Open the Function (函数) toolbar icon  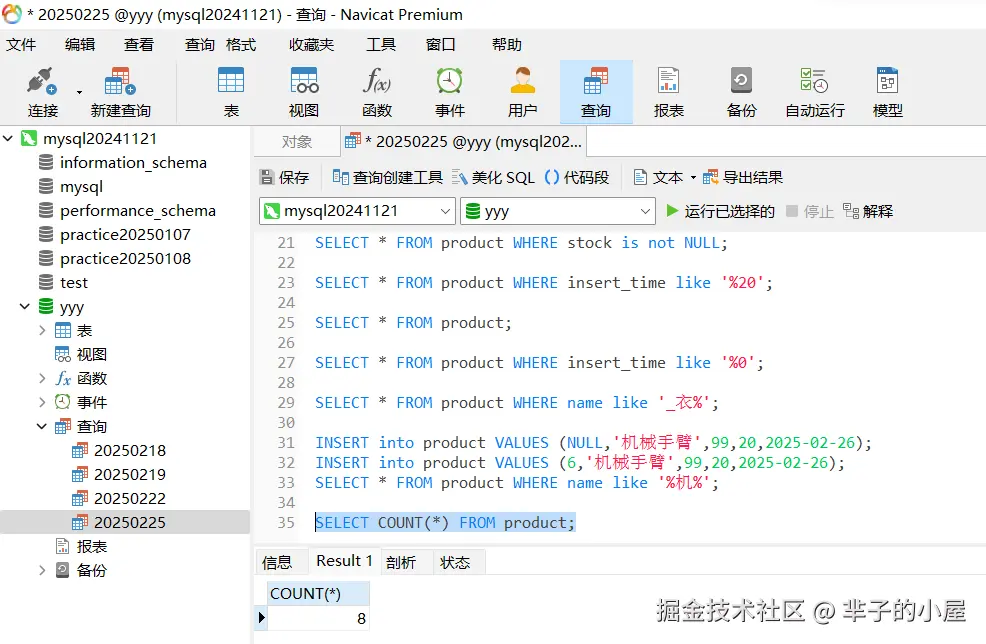coord(377,92)
